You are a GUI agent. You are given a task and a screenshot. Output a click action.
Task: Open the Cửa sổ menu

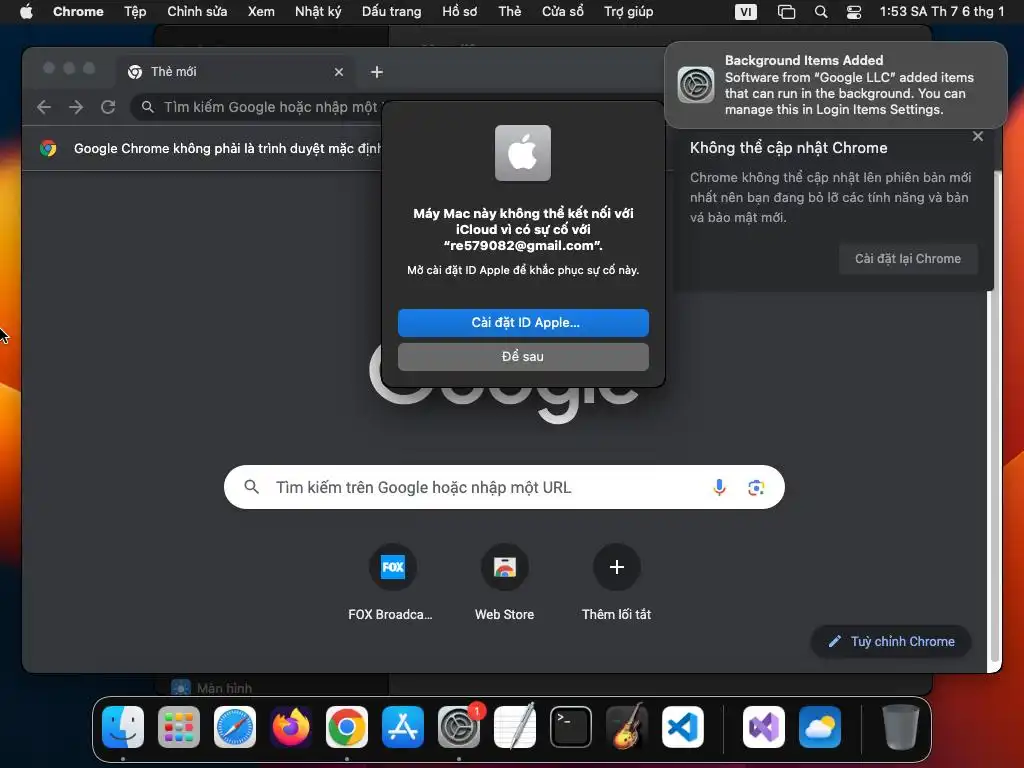pos(563,11)
